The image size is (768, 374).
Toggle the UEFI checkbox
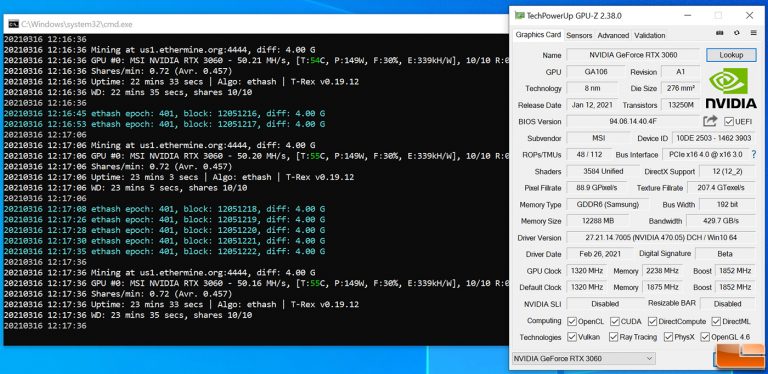(729, 121)
